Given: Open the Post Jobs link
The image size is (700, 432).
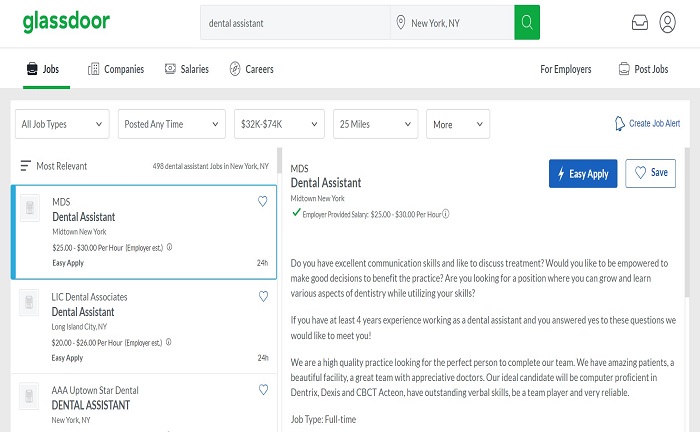Looking at the screenshot, I should tap(643, 69).
